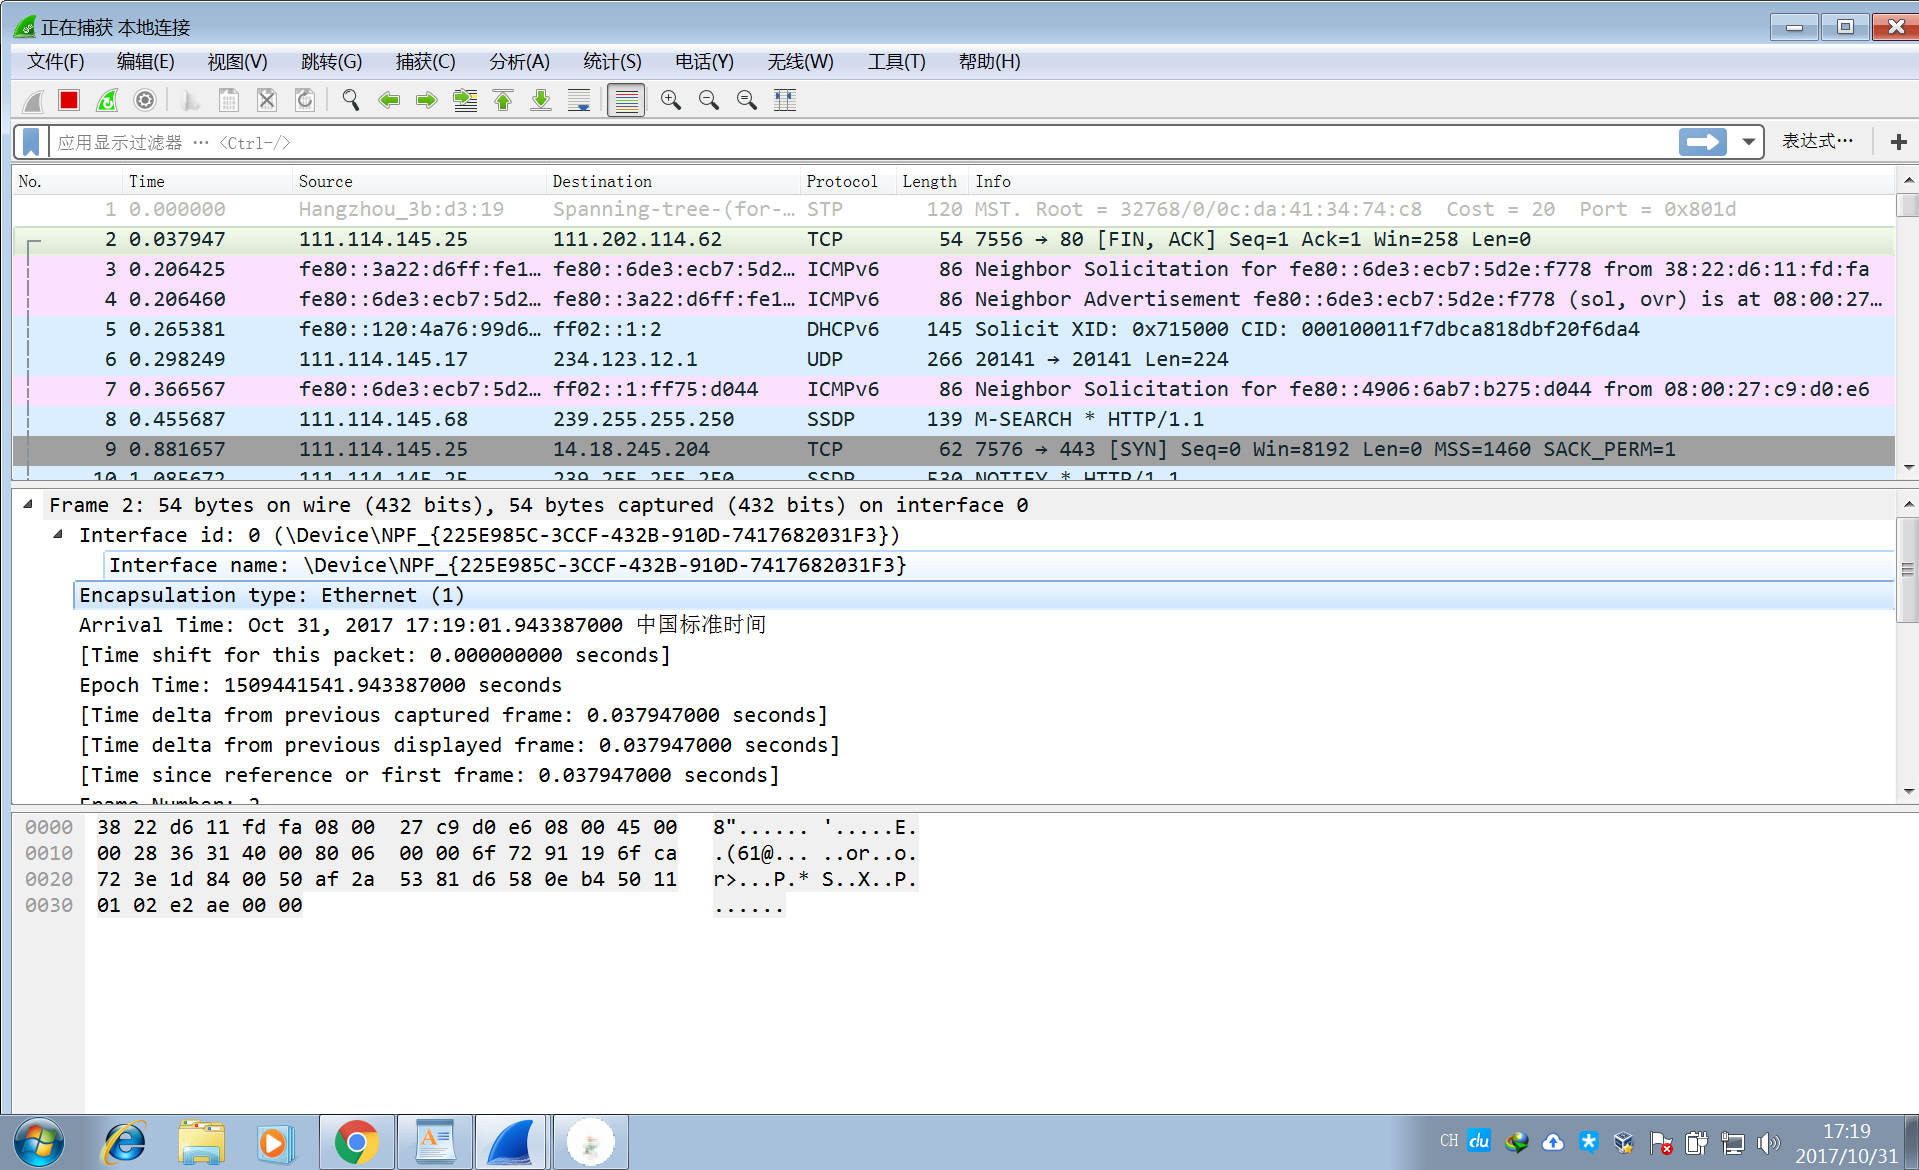Open the 跳转(G) menu
The image size is (1919, 1170).
(331, 62)
